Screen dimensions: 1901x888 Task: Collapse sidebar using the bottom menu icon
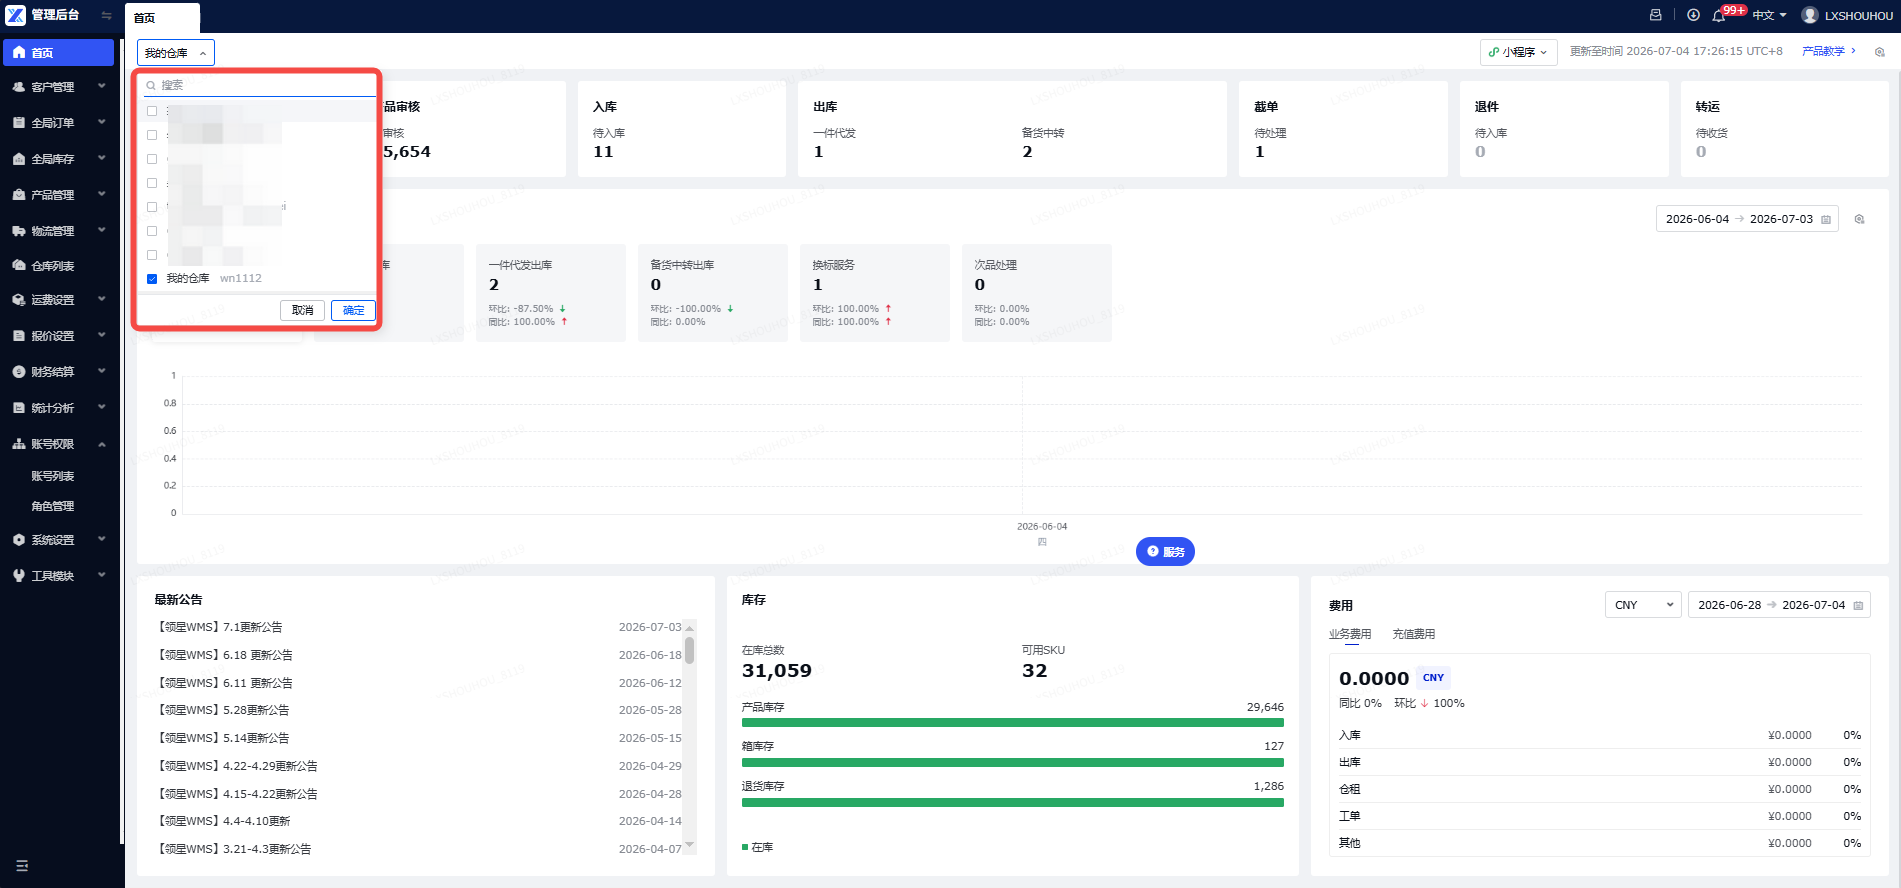click(22, 866)
